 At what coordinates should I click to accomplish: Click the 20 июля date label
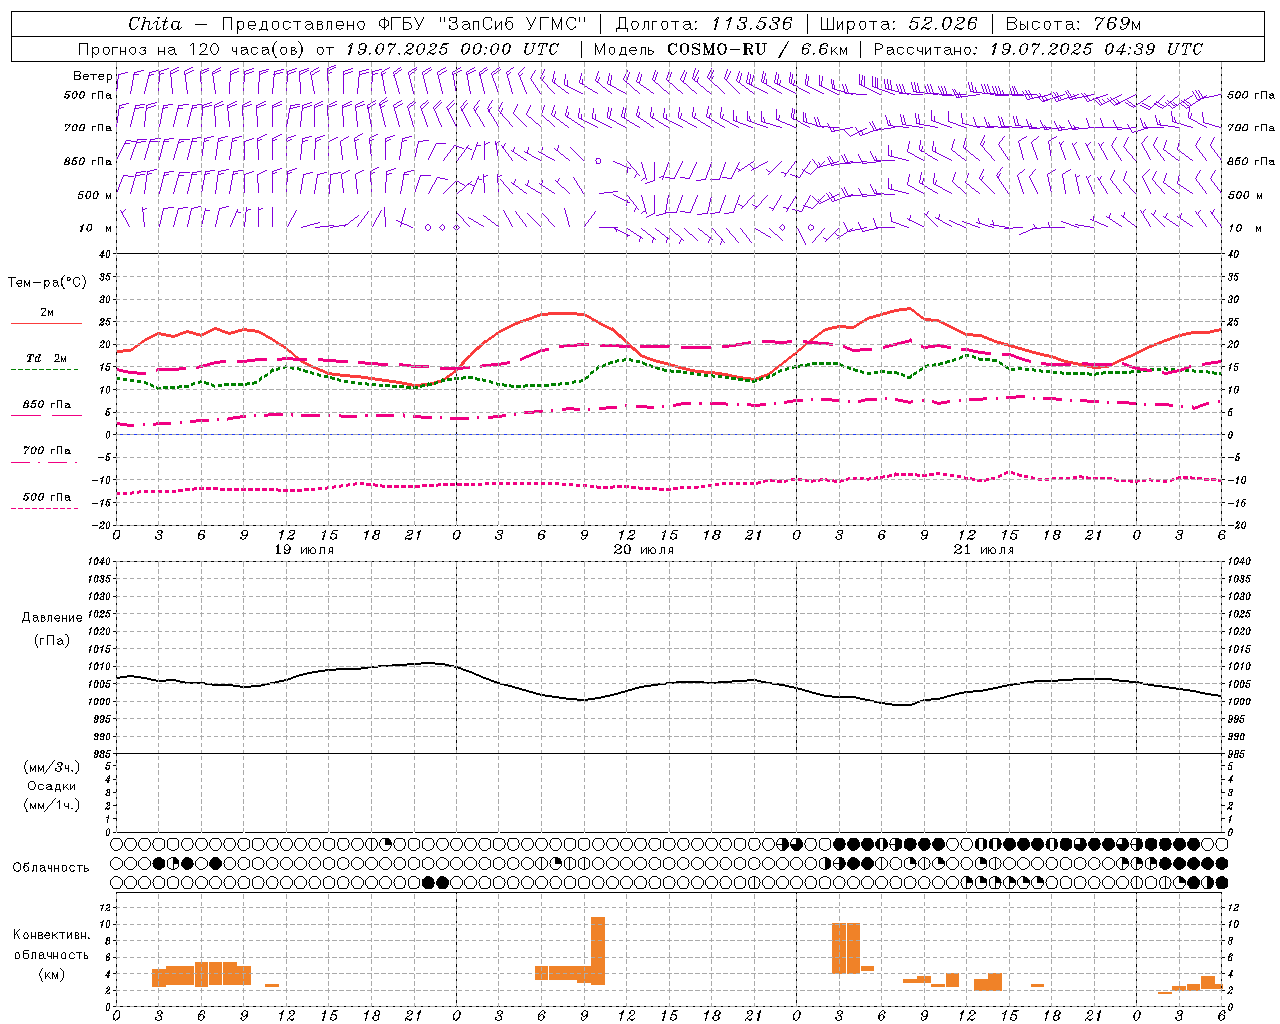644,550
